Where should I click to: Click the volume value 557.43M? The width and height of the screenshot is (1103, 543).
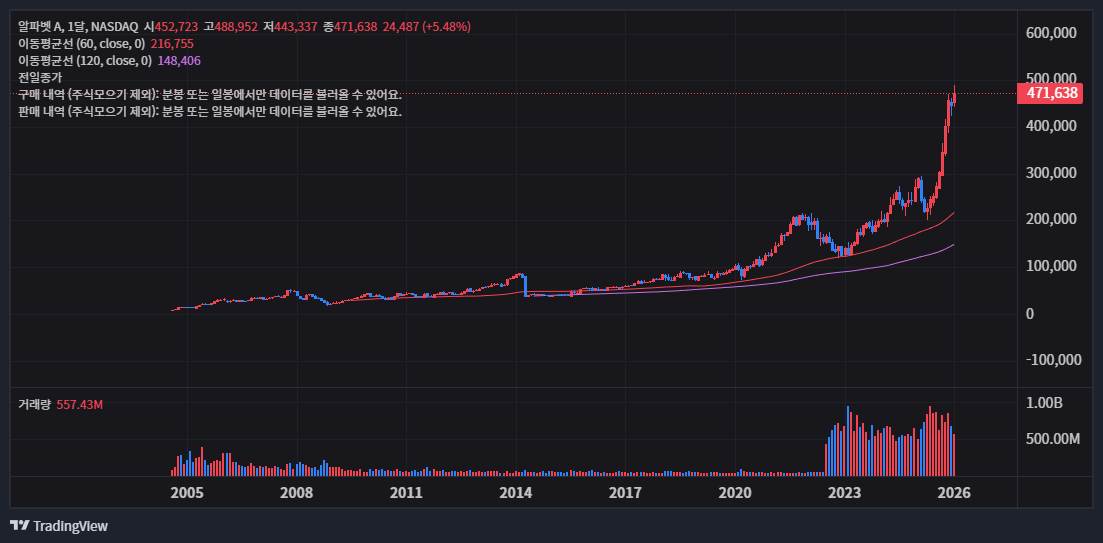coord(79,404)
